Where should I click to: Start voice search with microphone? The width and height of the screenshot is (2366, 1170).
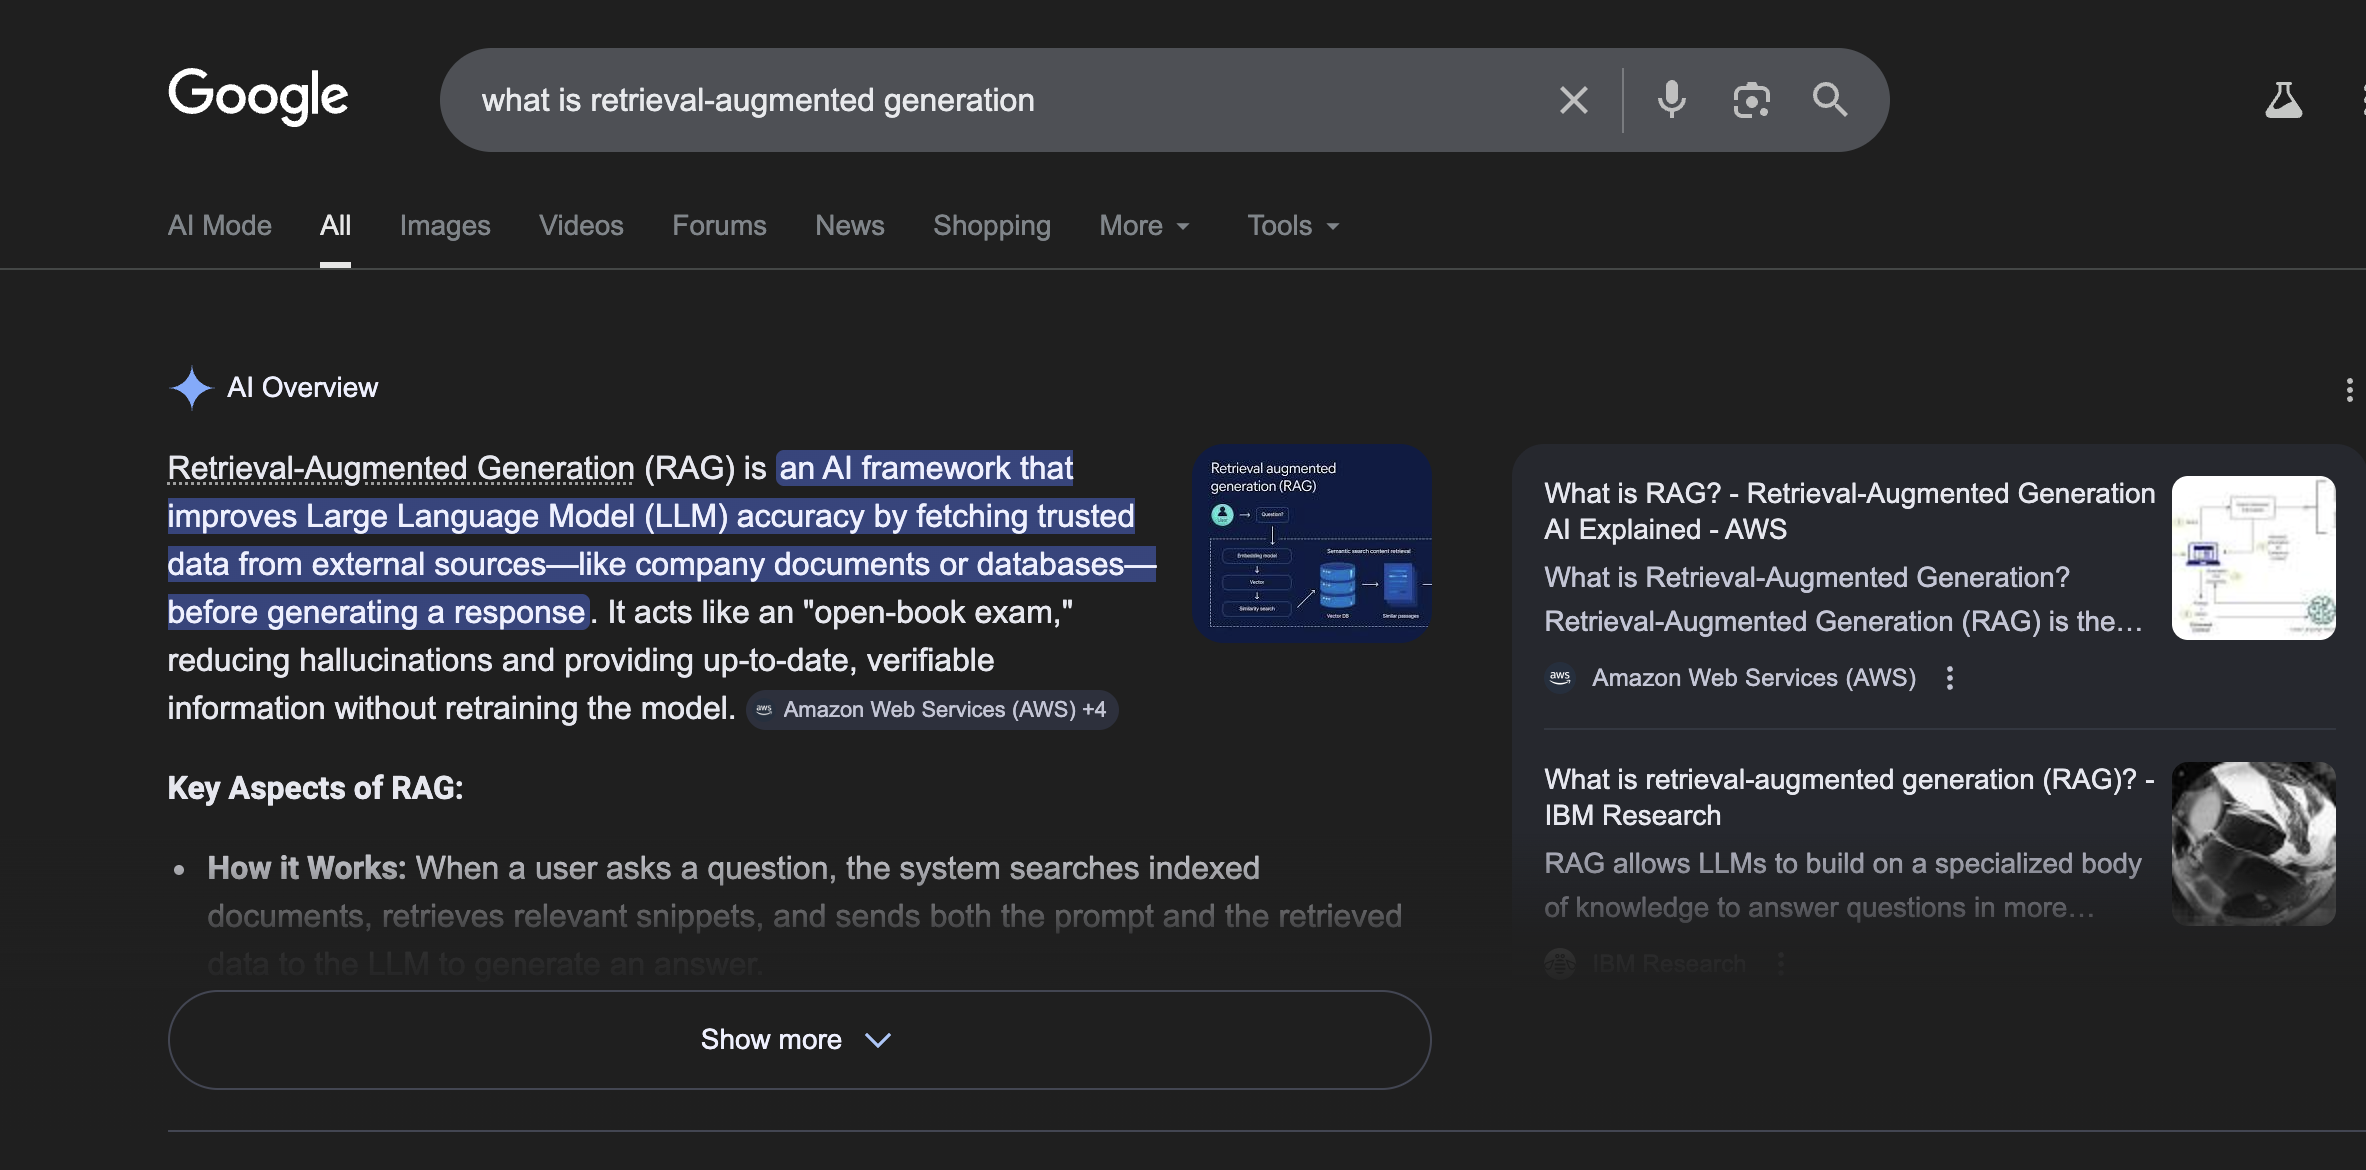(x=1671, y=100)
